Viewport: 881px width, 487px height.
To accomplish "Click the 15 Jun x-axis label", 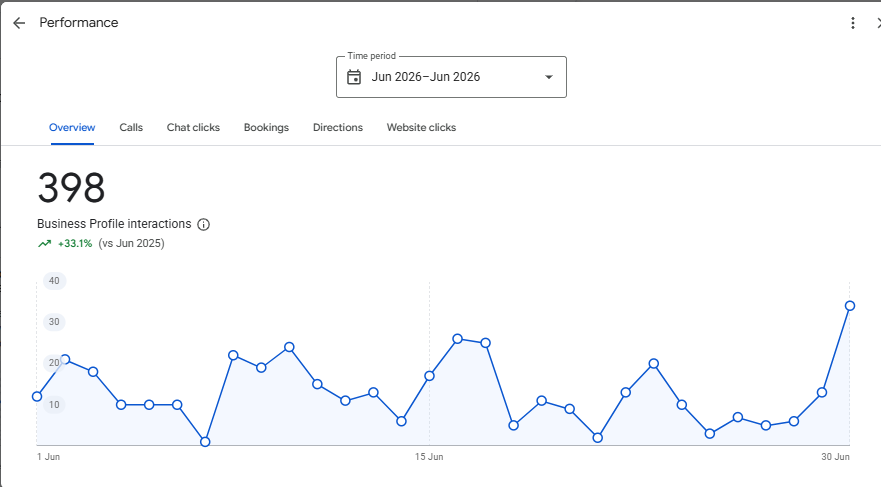I will 429,457.
